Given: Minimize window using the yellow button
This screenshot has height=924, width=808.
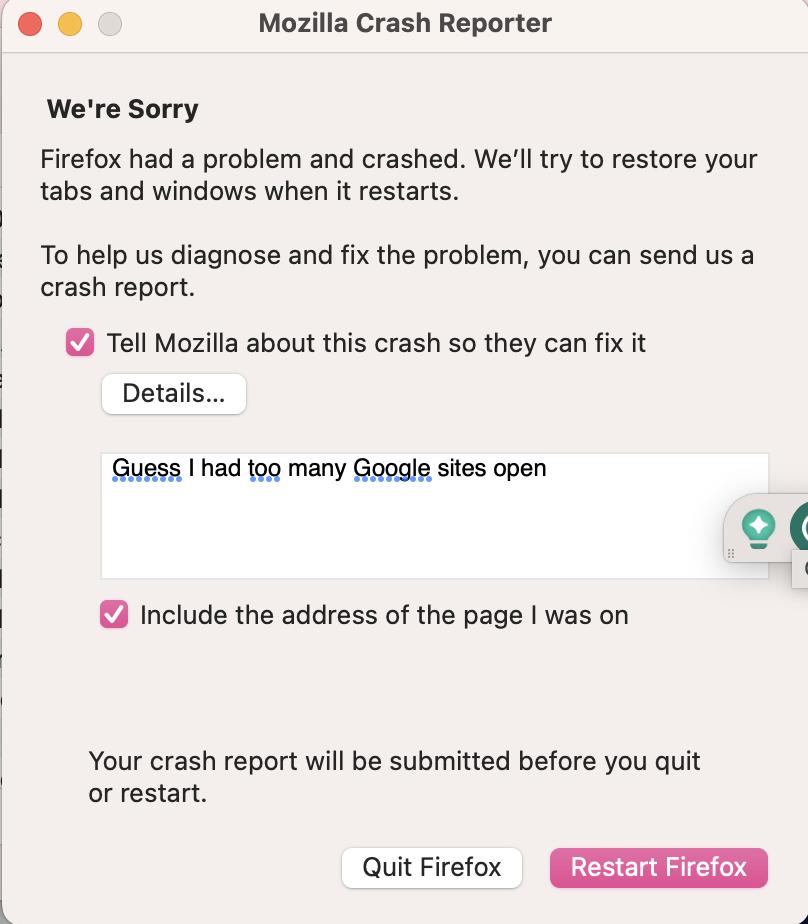Looking at the screenshot, I should (x=70, y=24).
